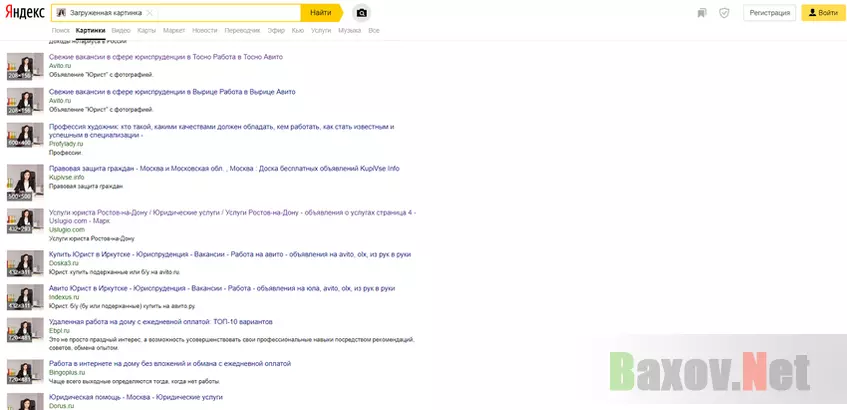Open the Услуги tab
The image size is (847, 410).
pyautogui.click(x=321, y=31)
